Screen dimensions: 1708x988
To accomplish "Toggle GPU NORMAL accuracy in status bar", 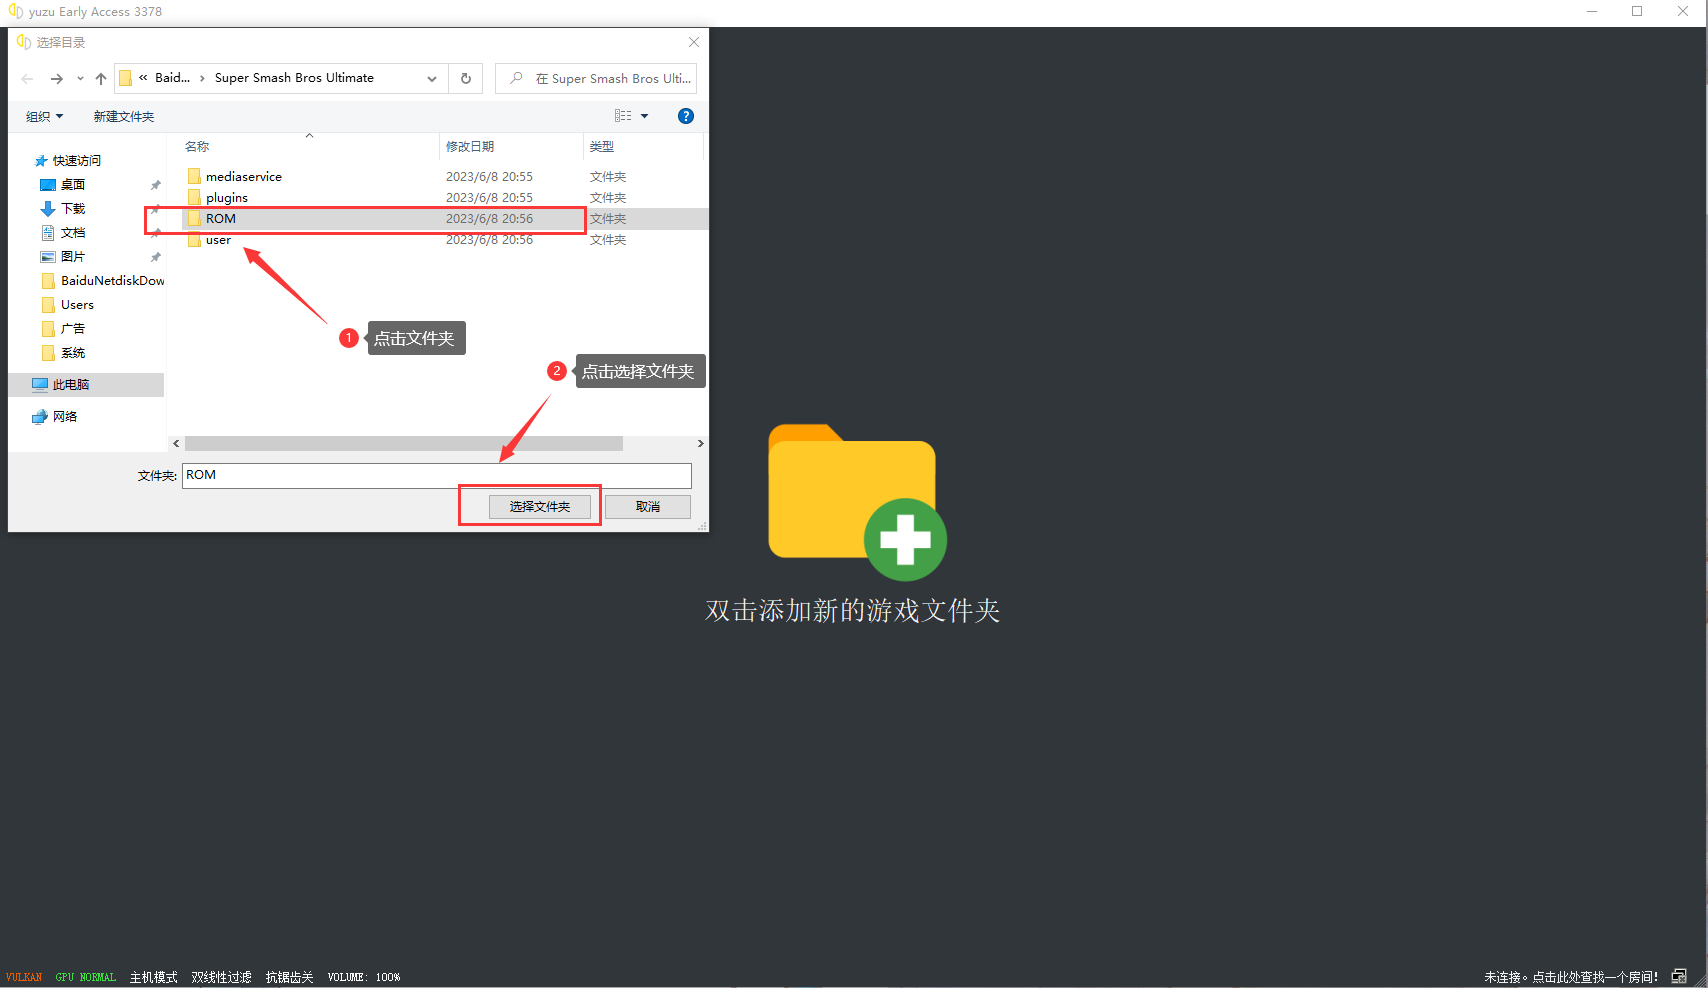I will point(86,978).
